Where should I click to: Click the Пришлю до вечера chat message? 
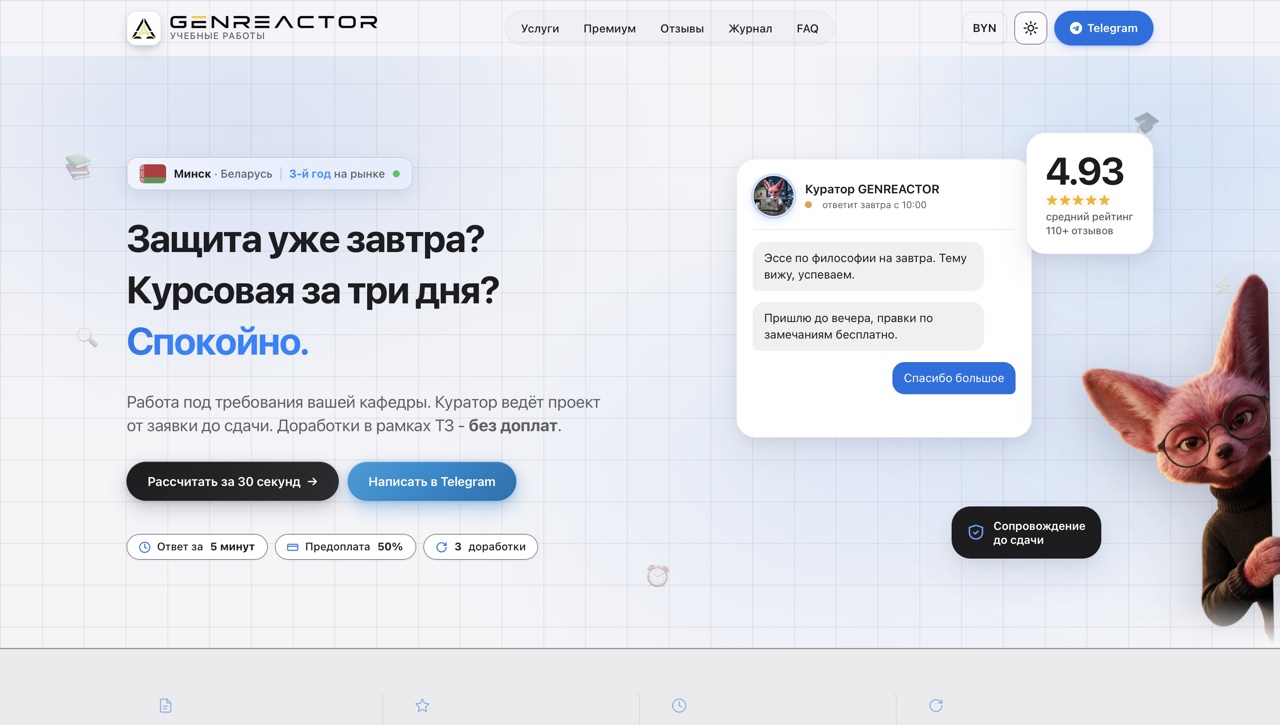pyautogui.click(x=868, y=326)
